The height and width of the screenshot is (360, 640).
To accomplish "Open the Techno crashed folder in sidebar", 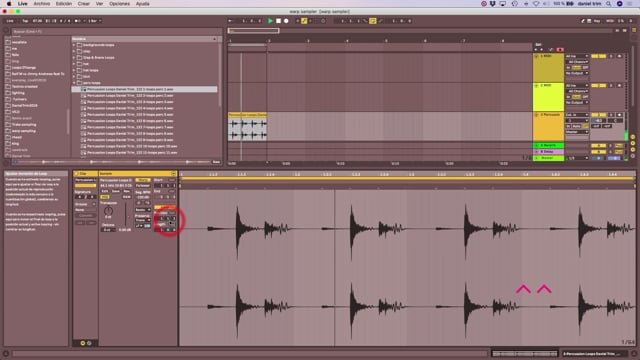I will [24, 87].
